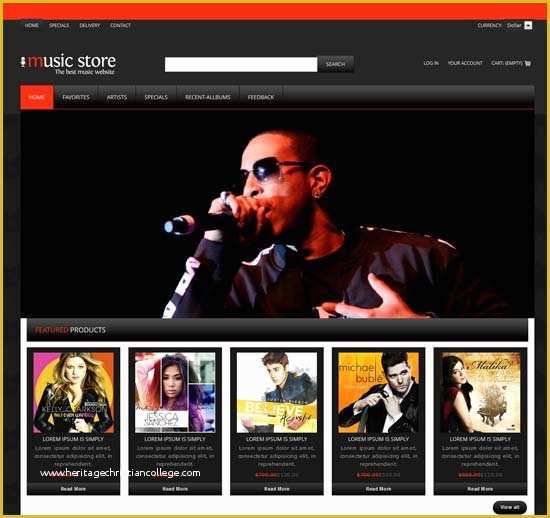Click Read More under Kelly Clarkson album

73,489
